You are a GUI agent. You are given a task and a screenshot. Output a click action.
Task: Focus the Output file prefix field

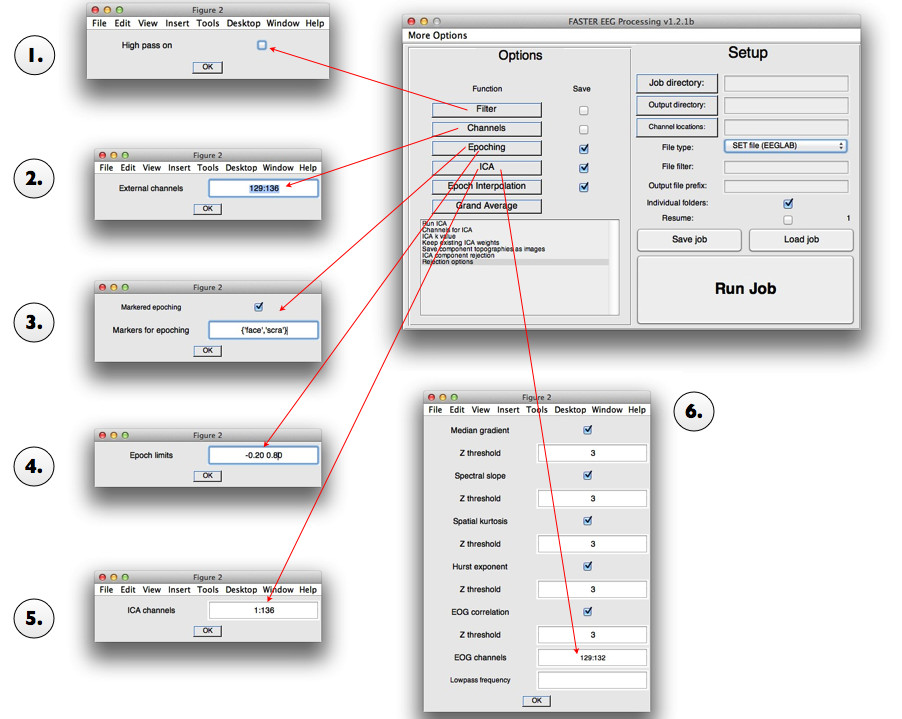pyautogui.click(x=786, y=186)
